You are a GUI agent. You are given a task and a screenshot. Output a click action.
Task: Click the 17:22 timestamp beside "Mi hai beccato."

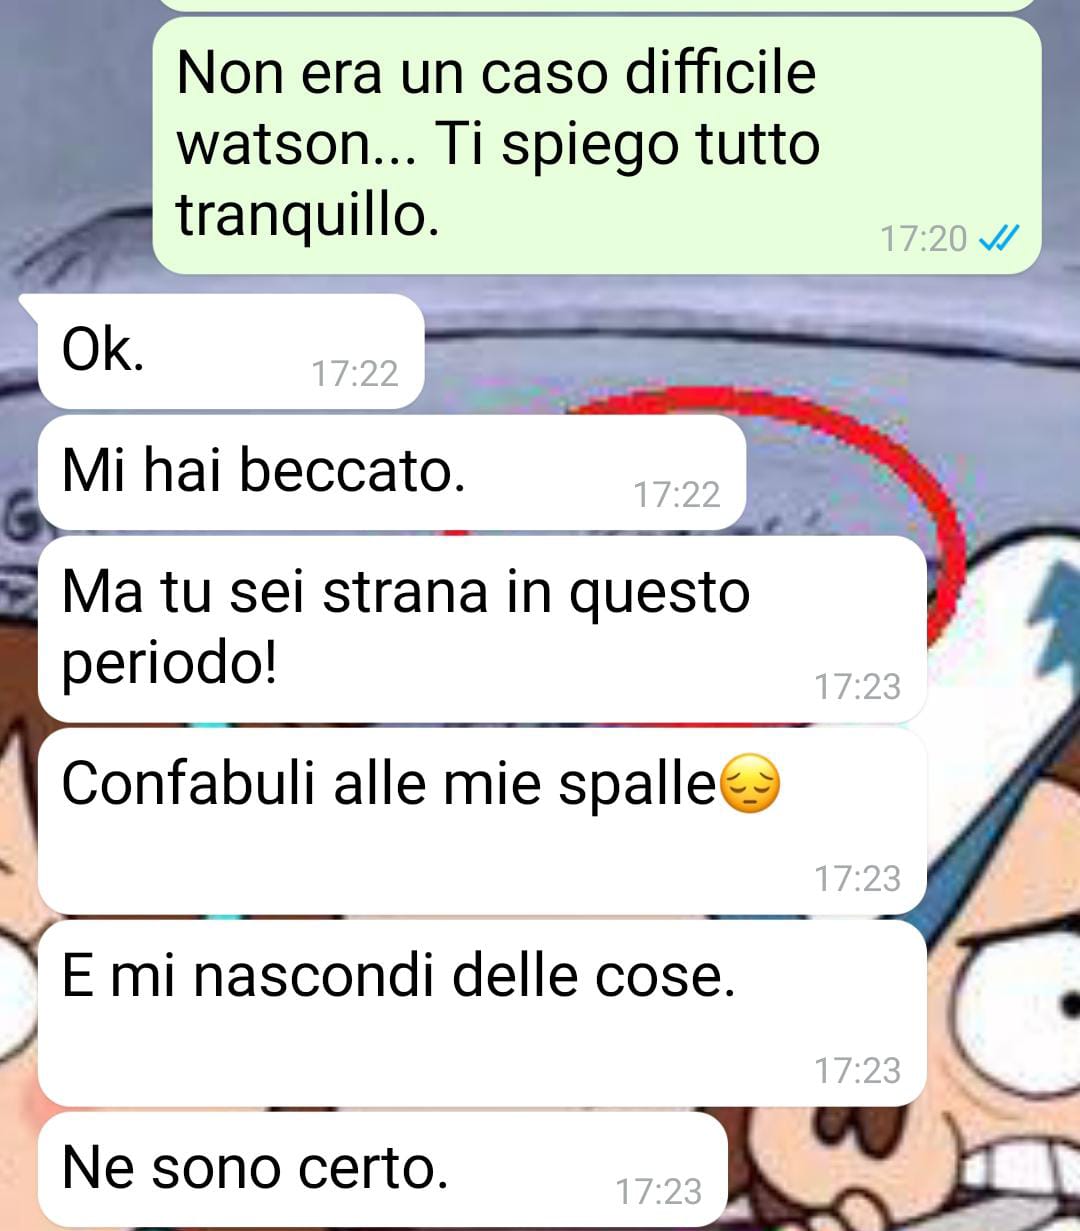pos(677,495)
